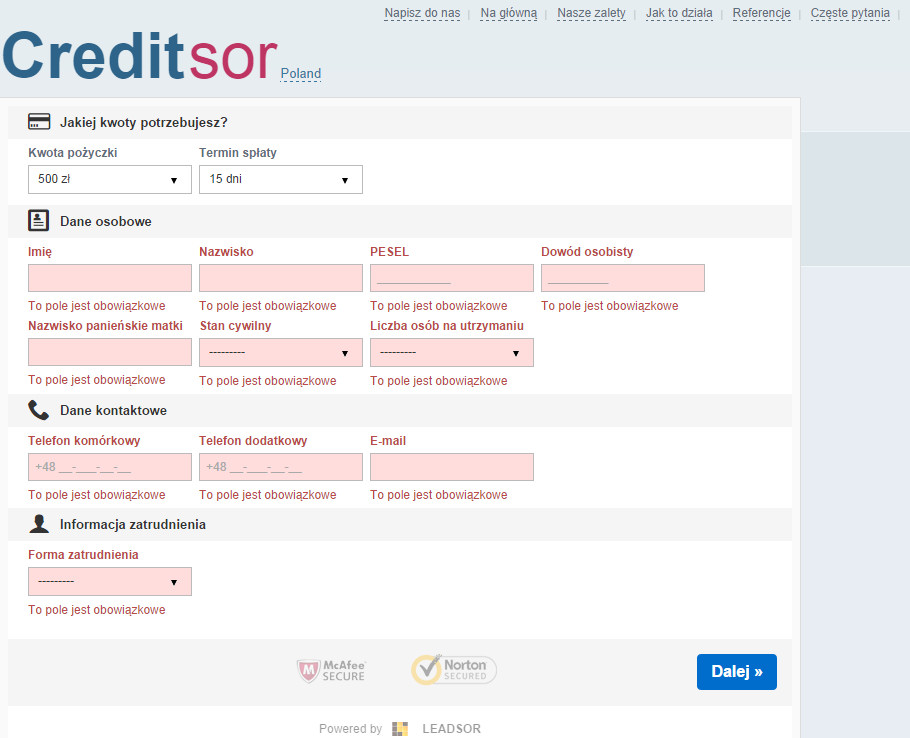910x738 pixels.
Task: Focus the Imię input field
Action: [110, 278]
